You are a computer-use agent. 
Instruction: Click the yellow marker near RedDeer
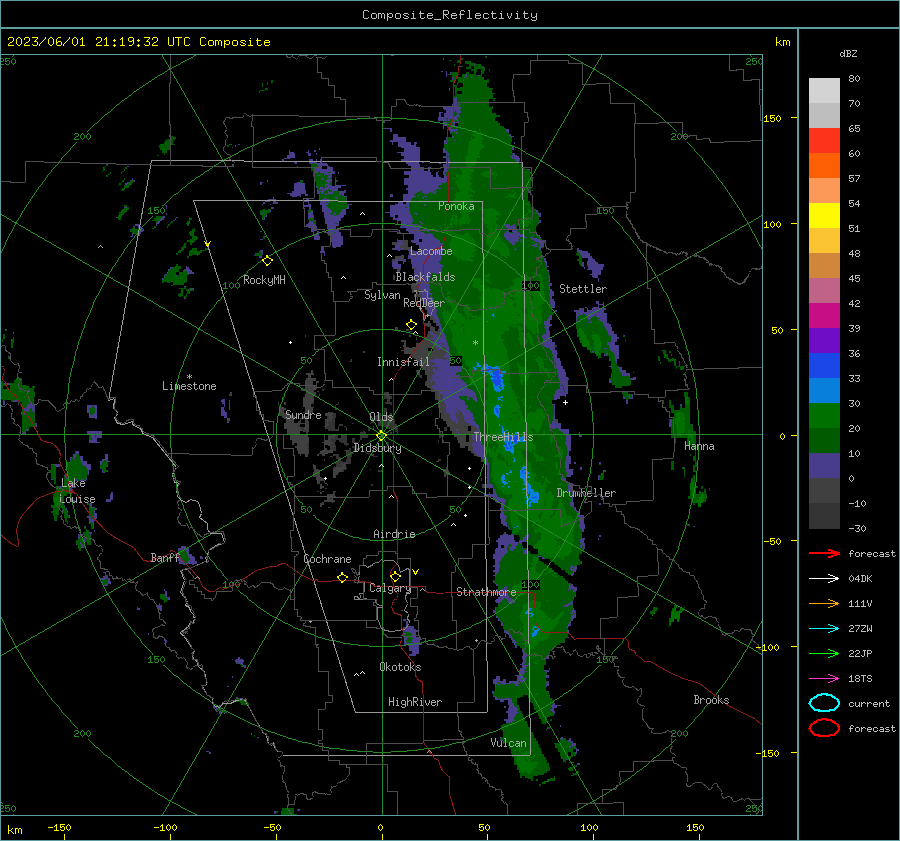tap(411, 325)
